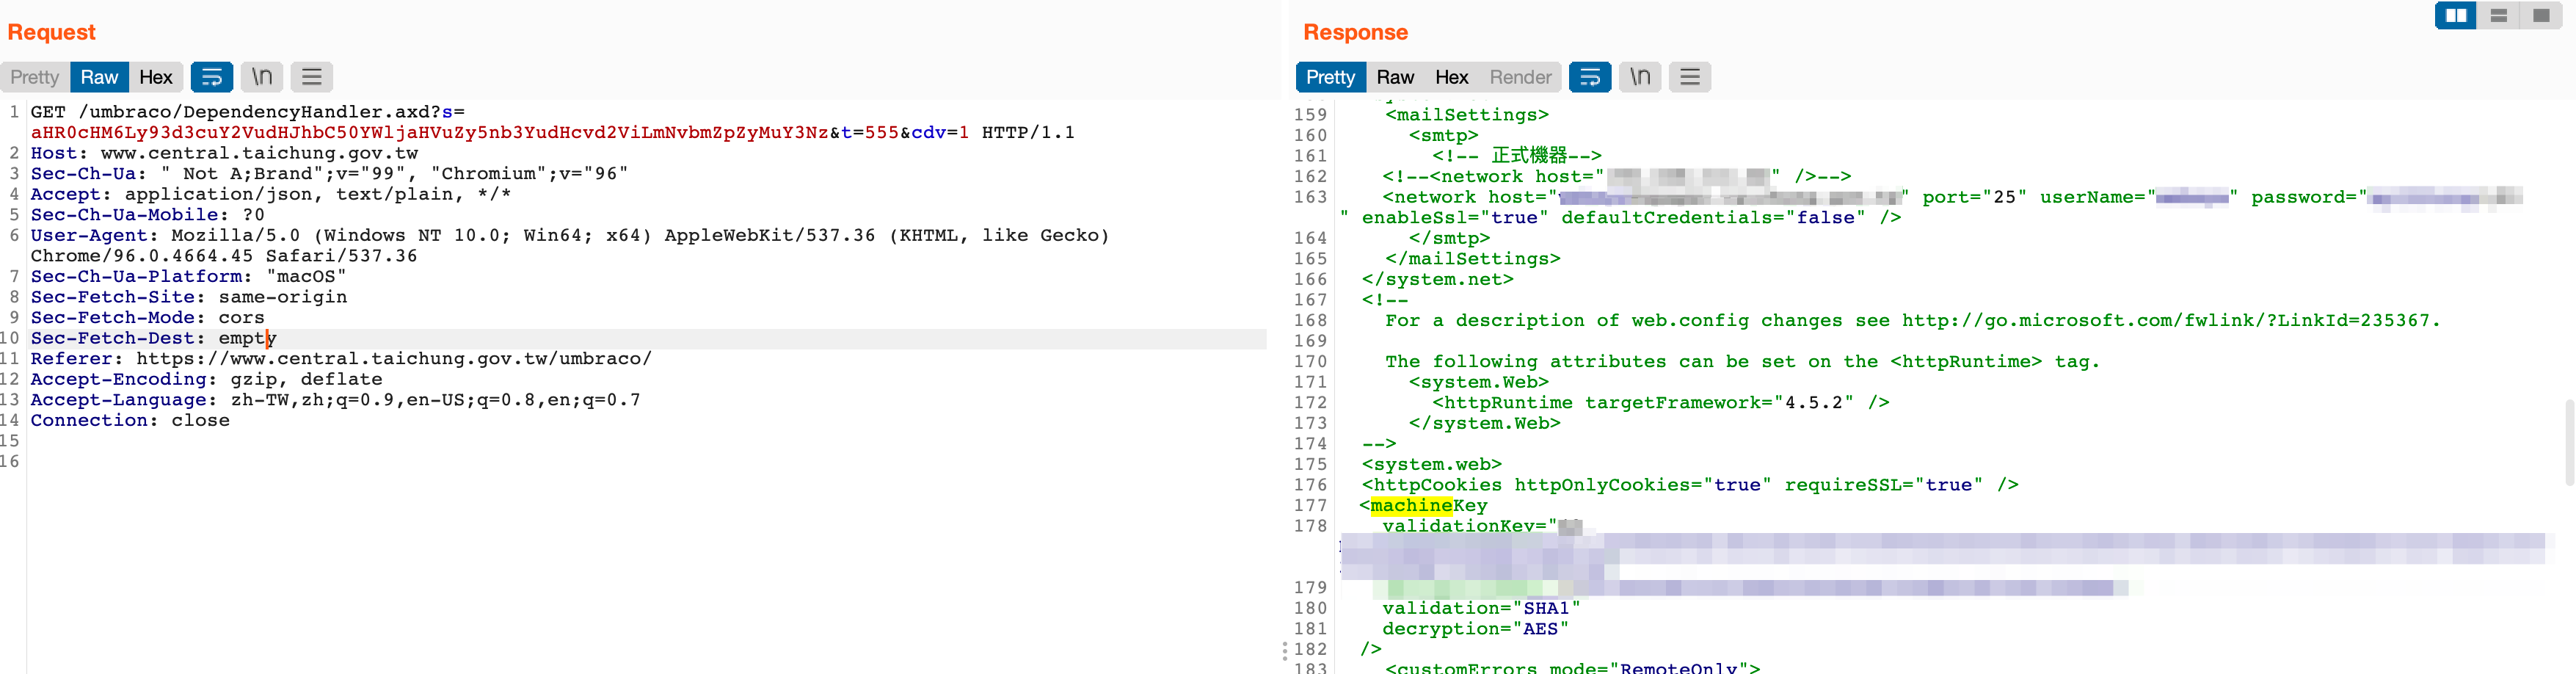Click the "Sec-Ch-Ua-Platform: "macOS"" header

click(x=189, y=276)
